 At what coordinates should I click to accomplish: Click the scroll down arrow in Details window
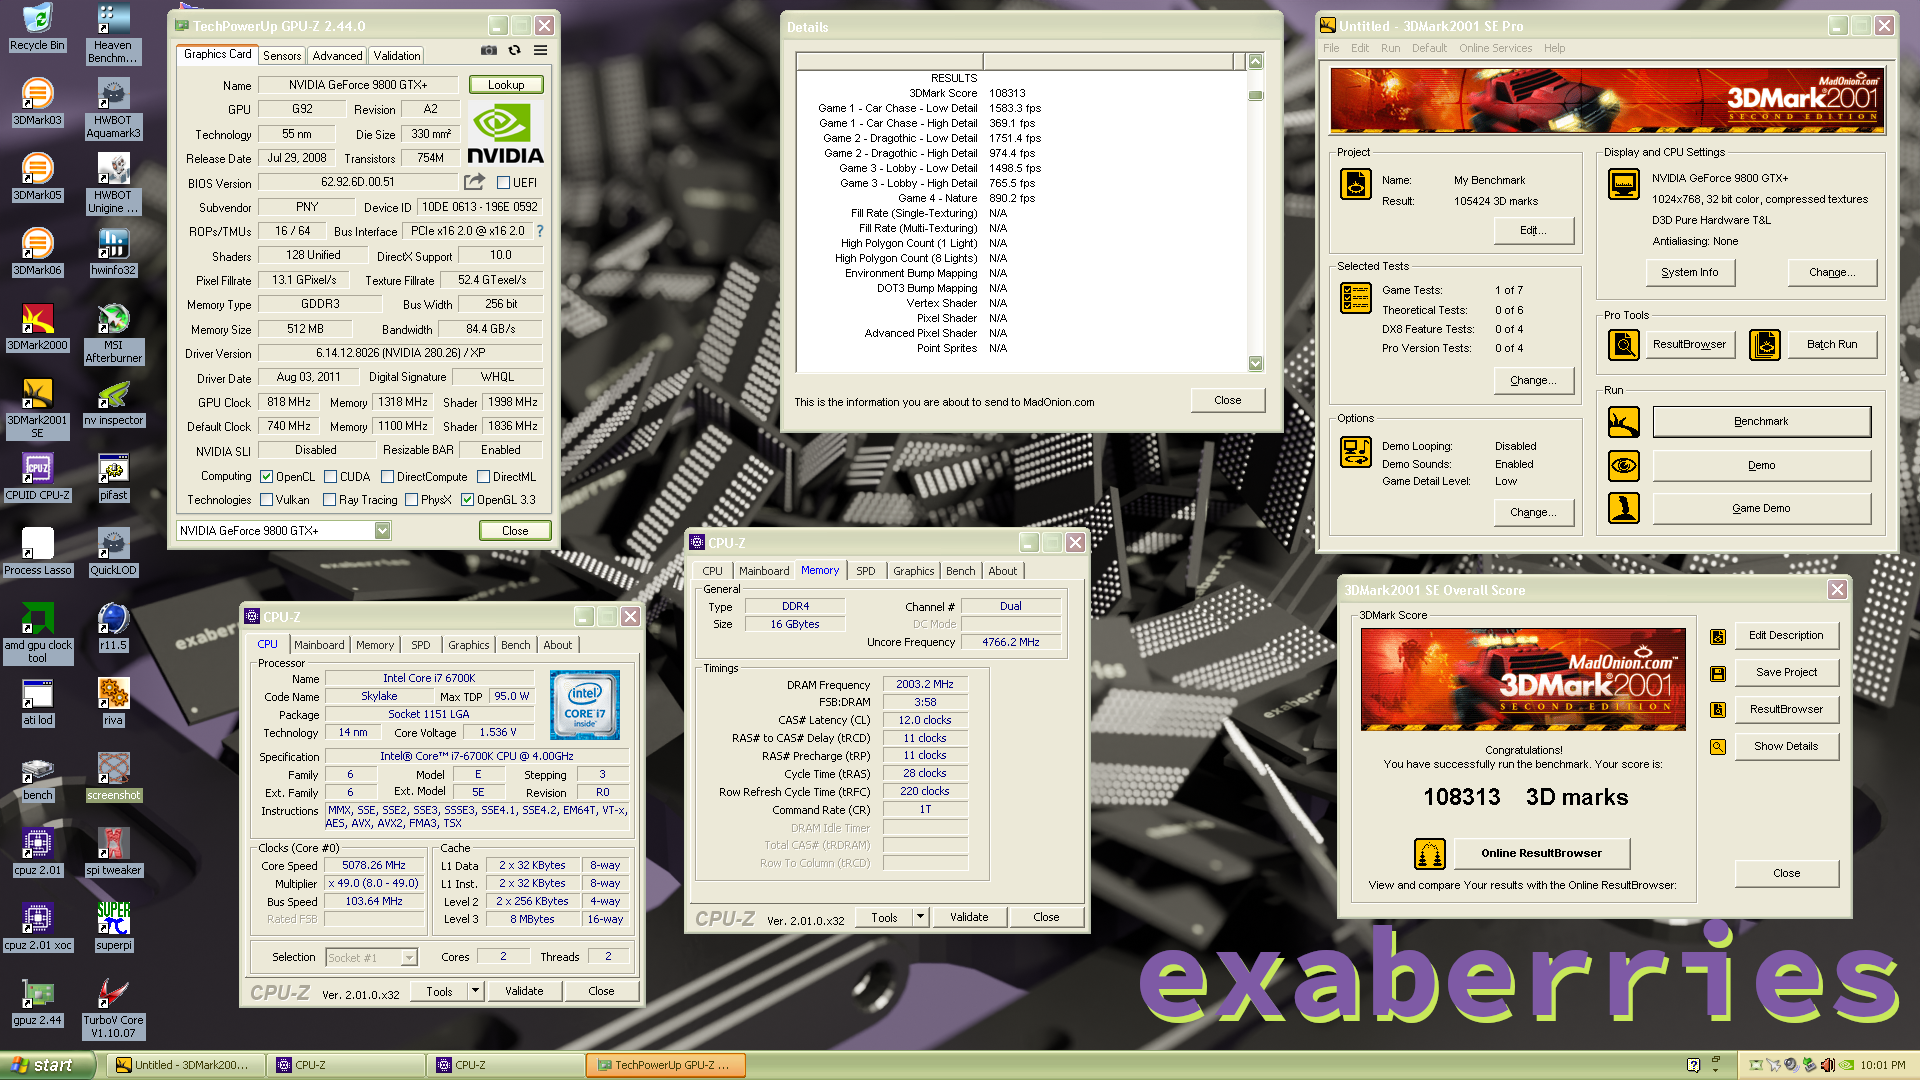pyautogui.click(x=1255, y=364)
